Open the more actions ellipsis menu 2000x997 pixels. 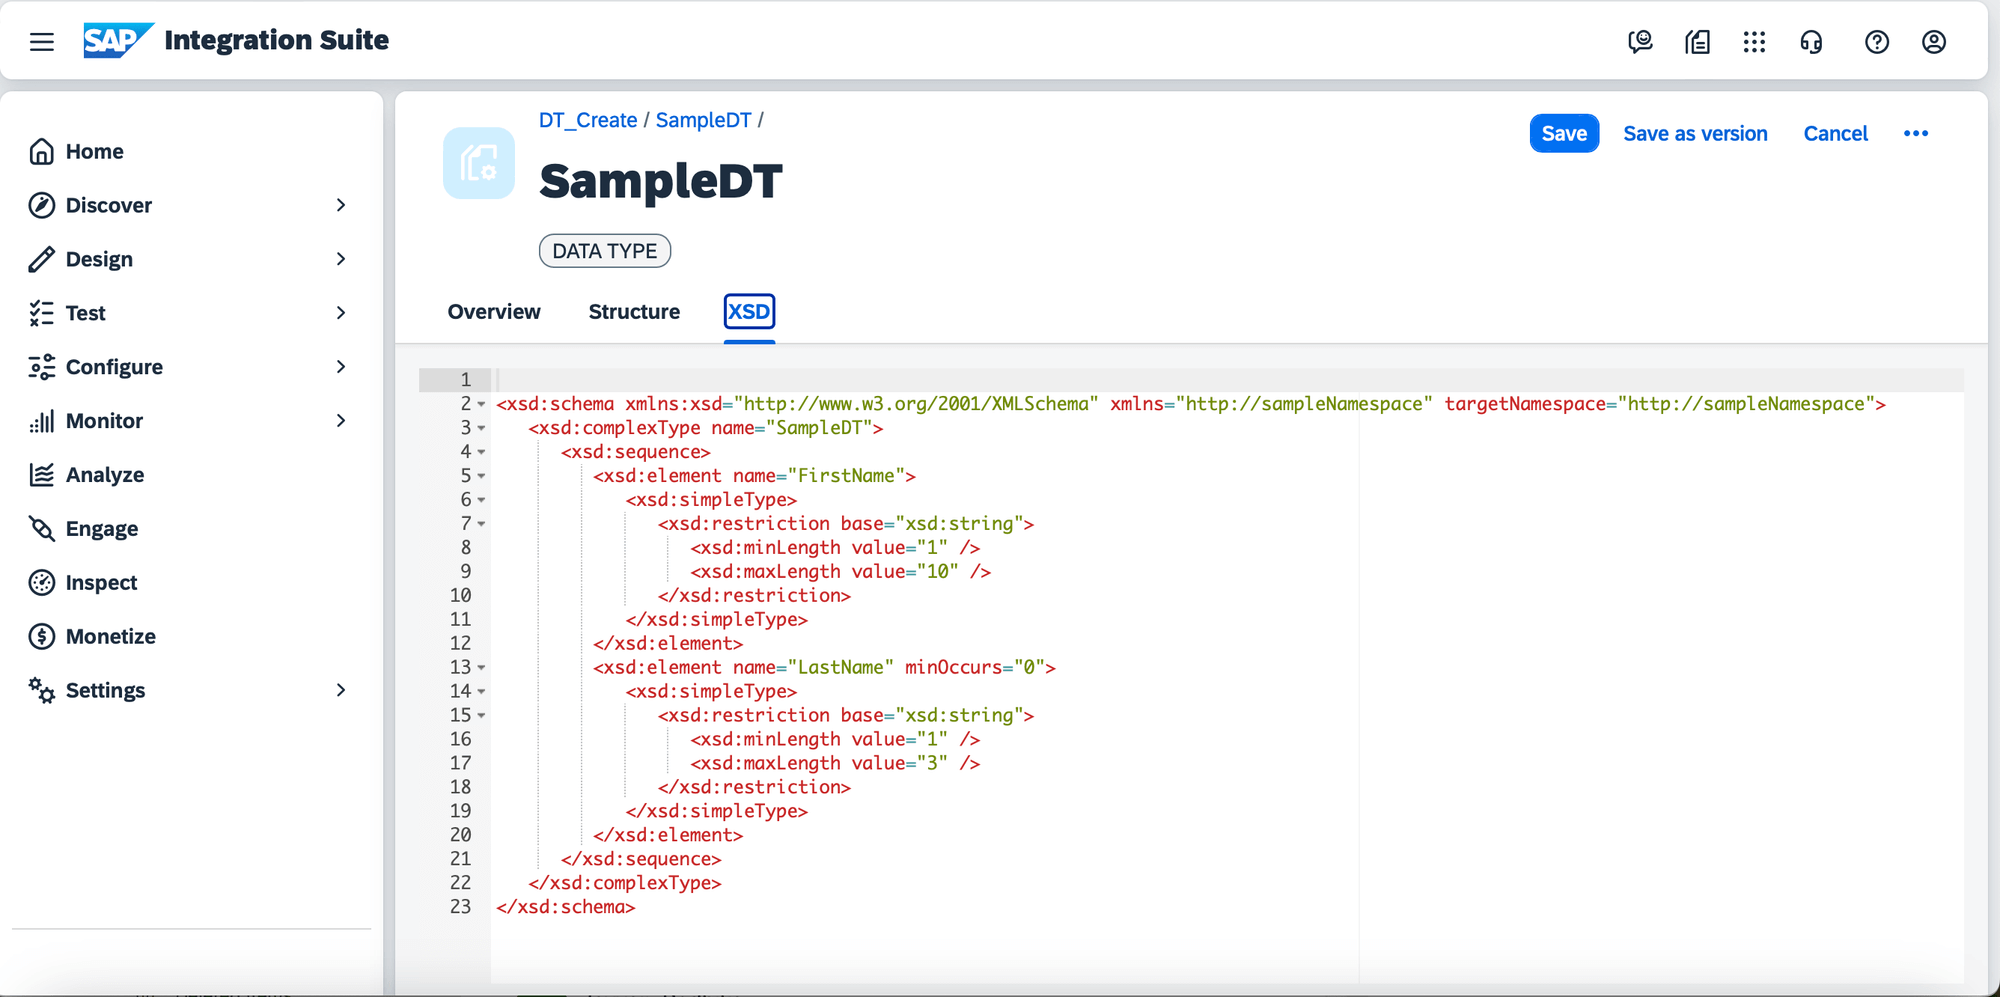(x=1916, y=134)
